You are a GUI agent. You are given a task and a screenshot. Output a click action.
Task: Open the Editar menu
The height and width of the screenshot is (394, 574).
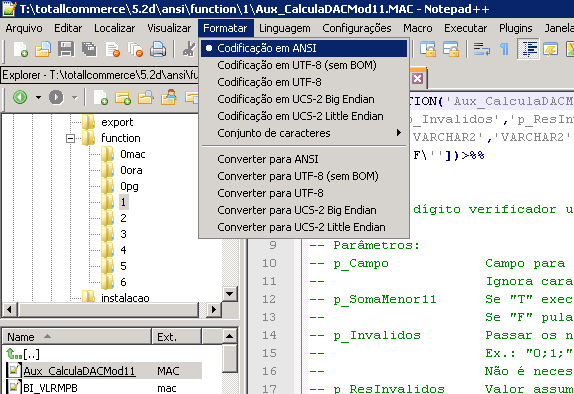click(68, 28)
